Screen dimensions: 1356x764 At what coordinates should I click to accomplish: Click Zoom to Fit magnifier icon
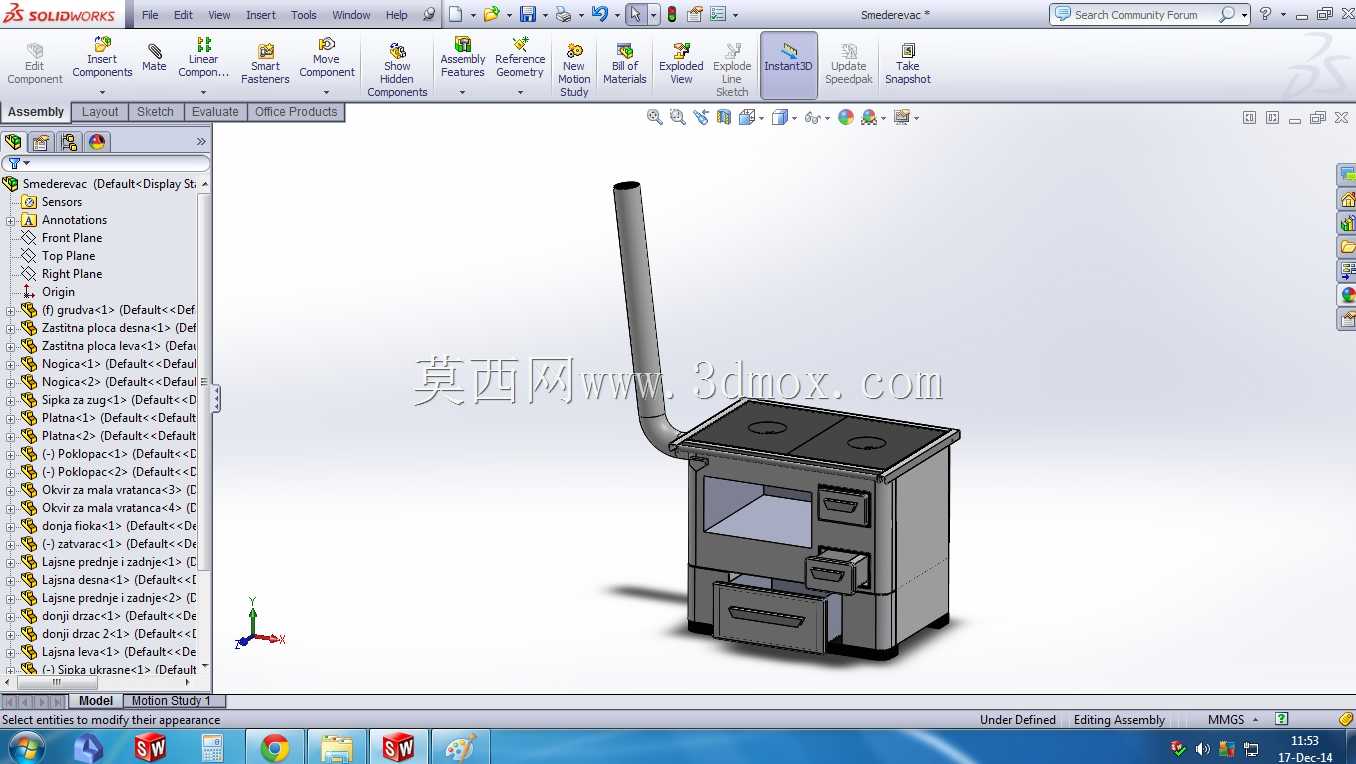coord(654,117)
